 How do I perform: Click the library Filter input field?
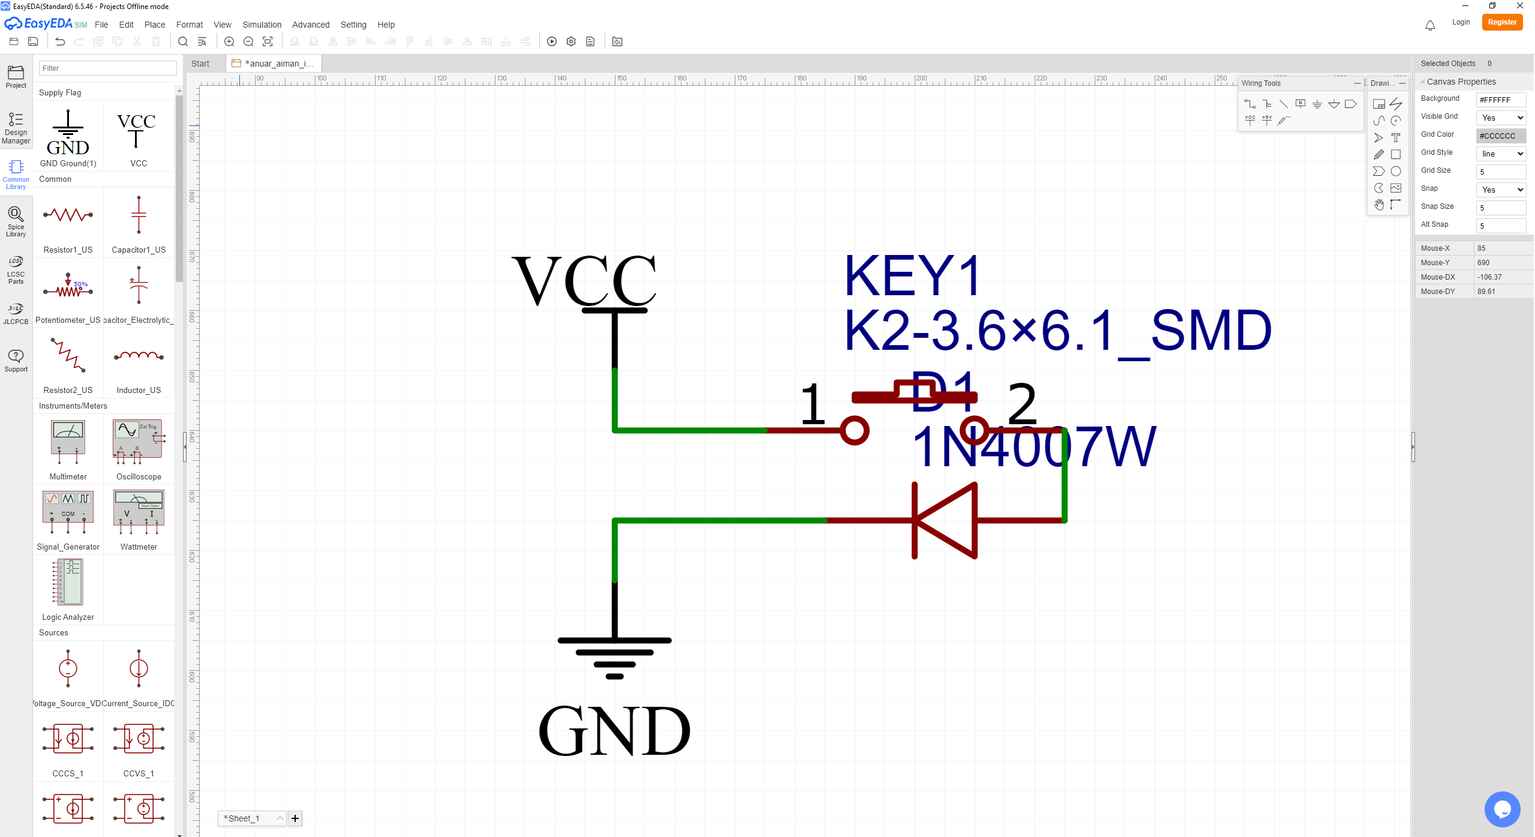(x=107, y=68)
